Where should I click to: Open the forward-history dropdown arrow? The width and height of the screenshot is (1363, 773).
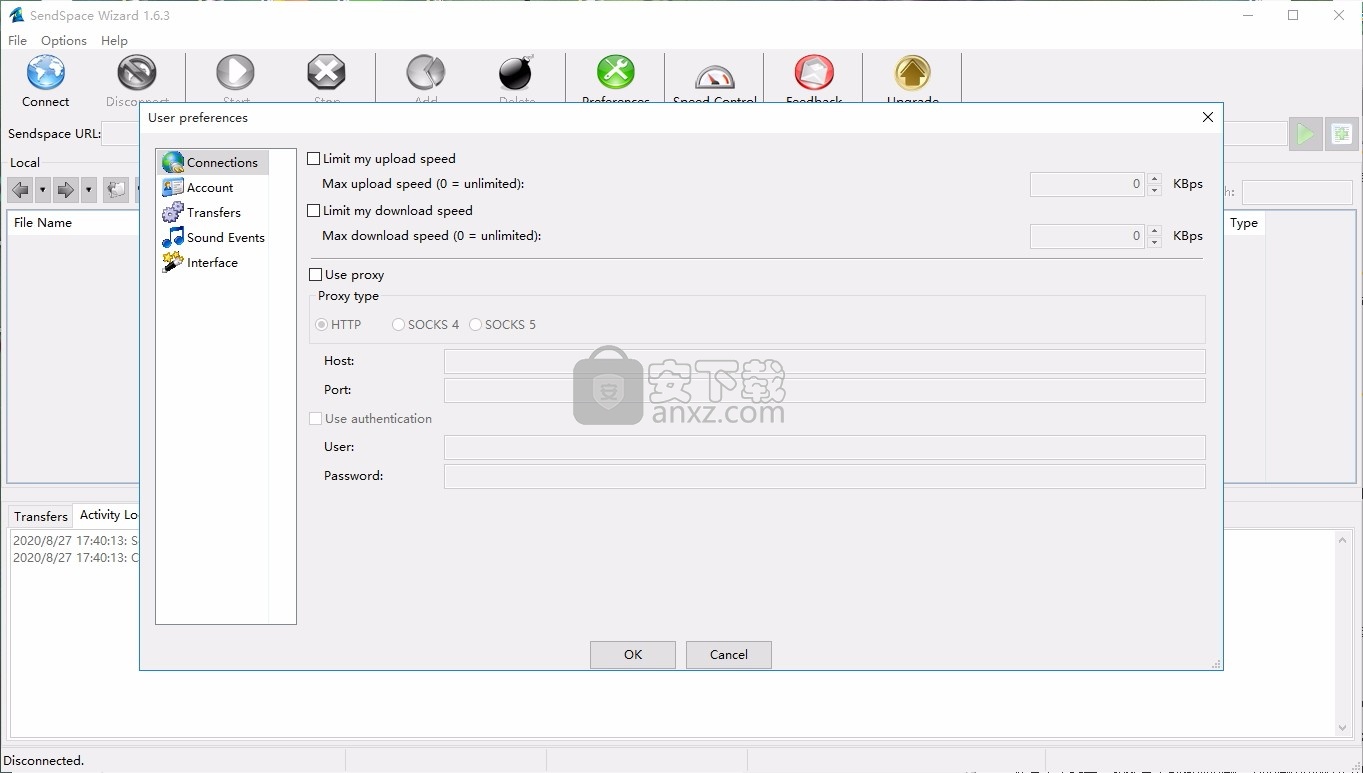pos(88,189)
